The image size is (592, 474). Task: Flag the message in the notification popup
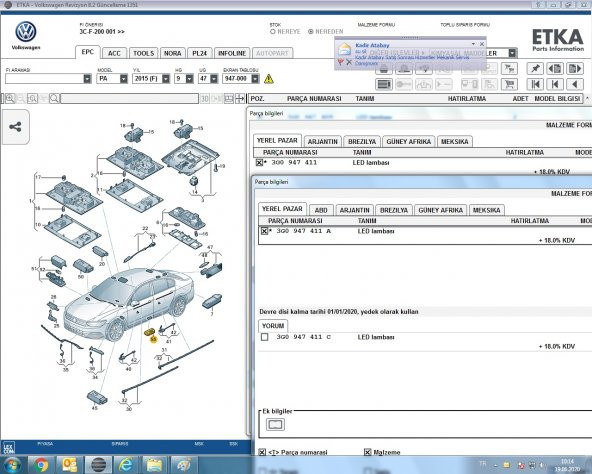pos(341,62)
